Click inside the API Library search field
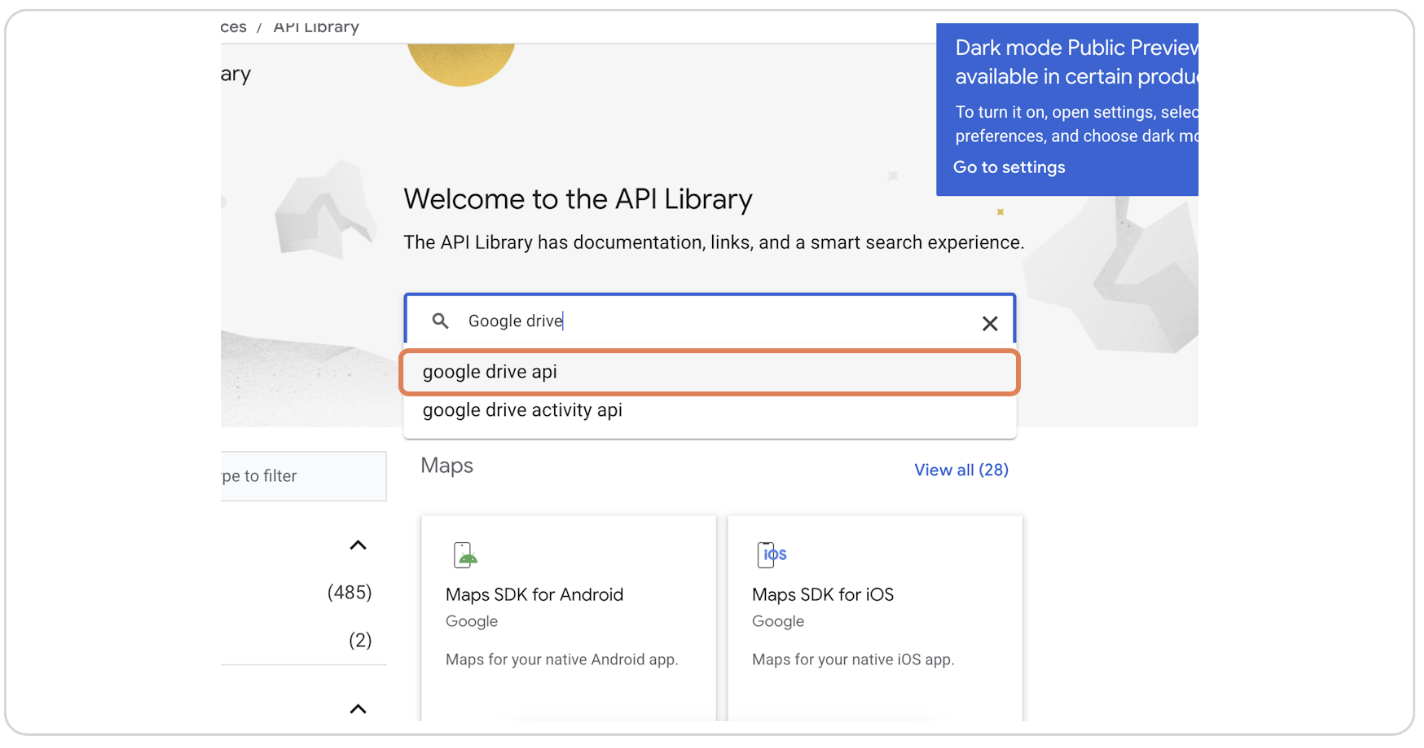The width and height of the screenshot is (1424, 748). click(x=700, y=320)
